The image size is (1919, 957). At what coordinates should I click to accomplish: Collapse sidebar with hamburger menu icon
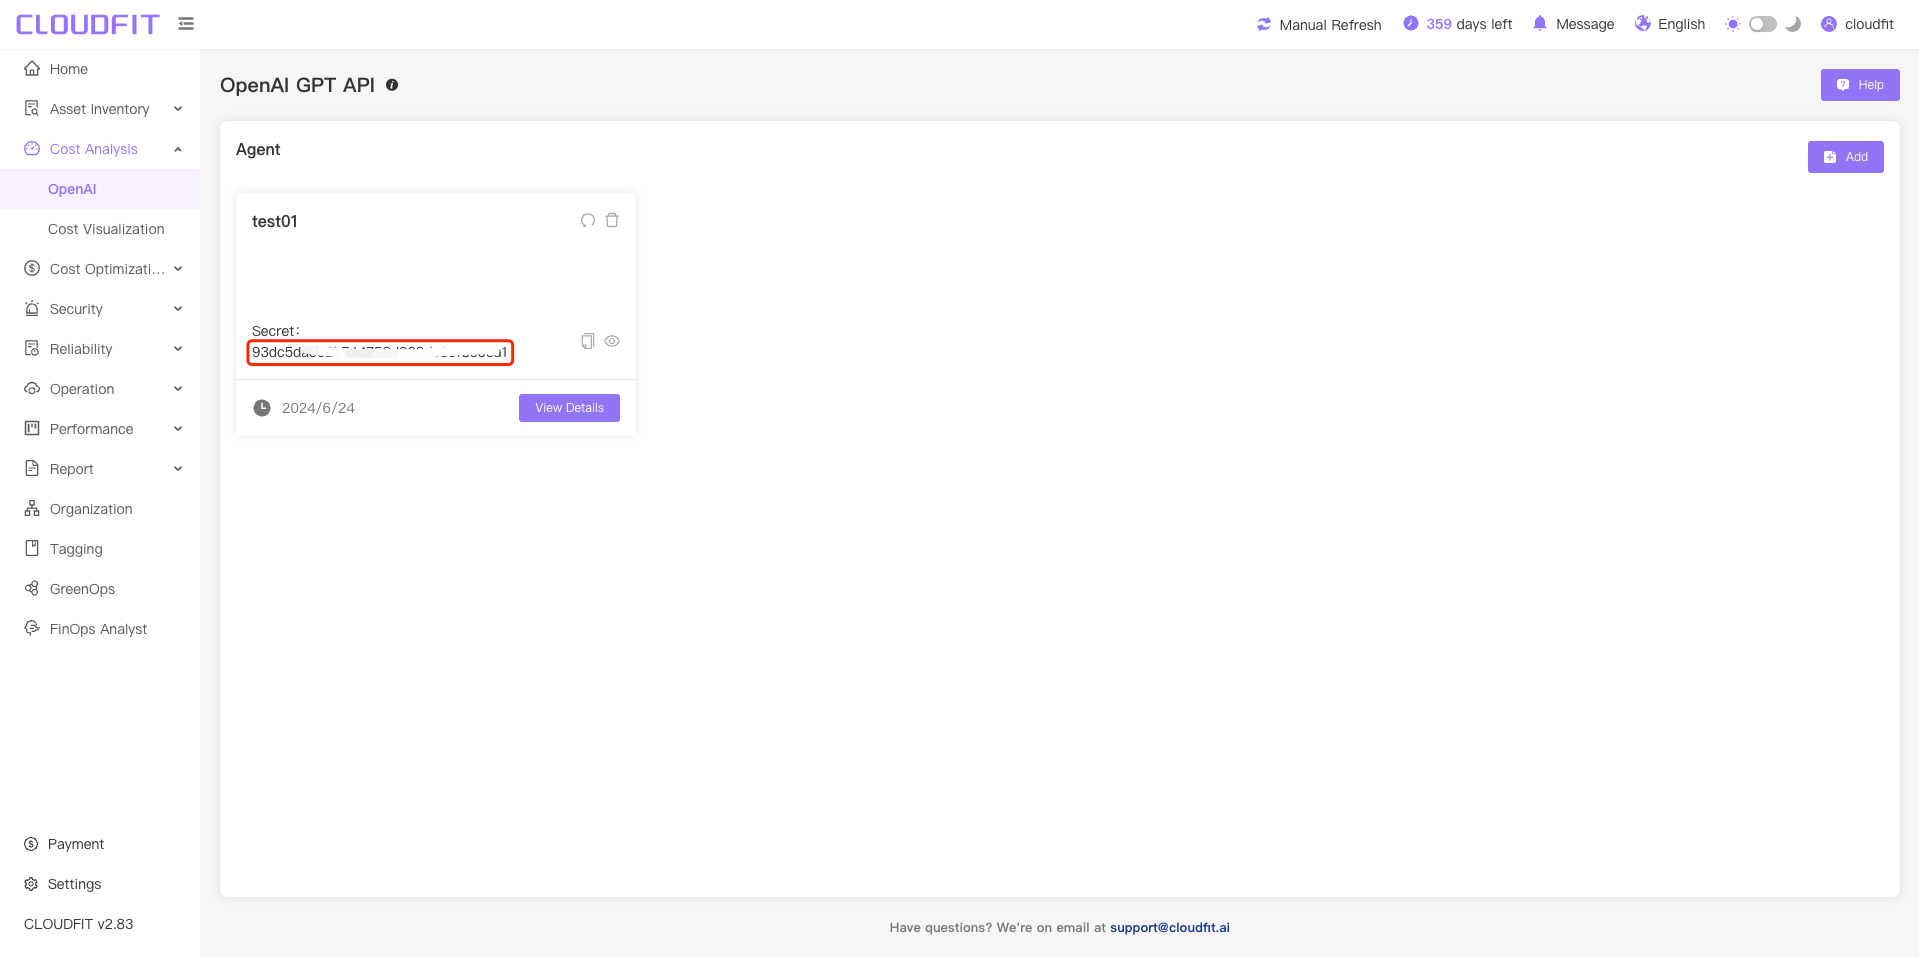pyautogui.click(x=186, y=23)
